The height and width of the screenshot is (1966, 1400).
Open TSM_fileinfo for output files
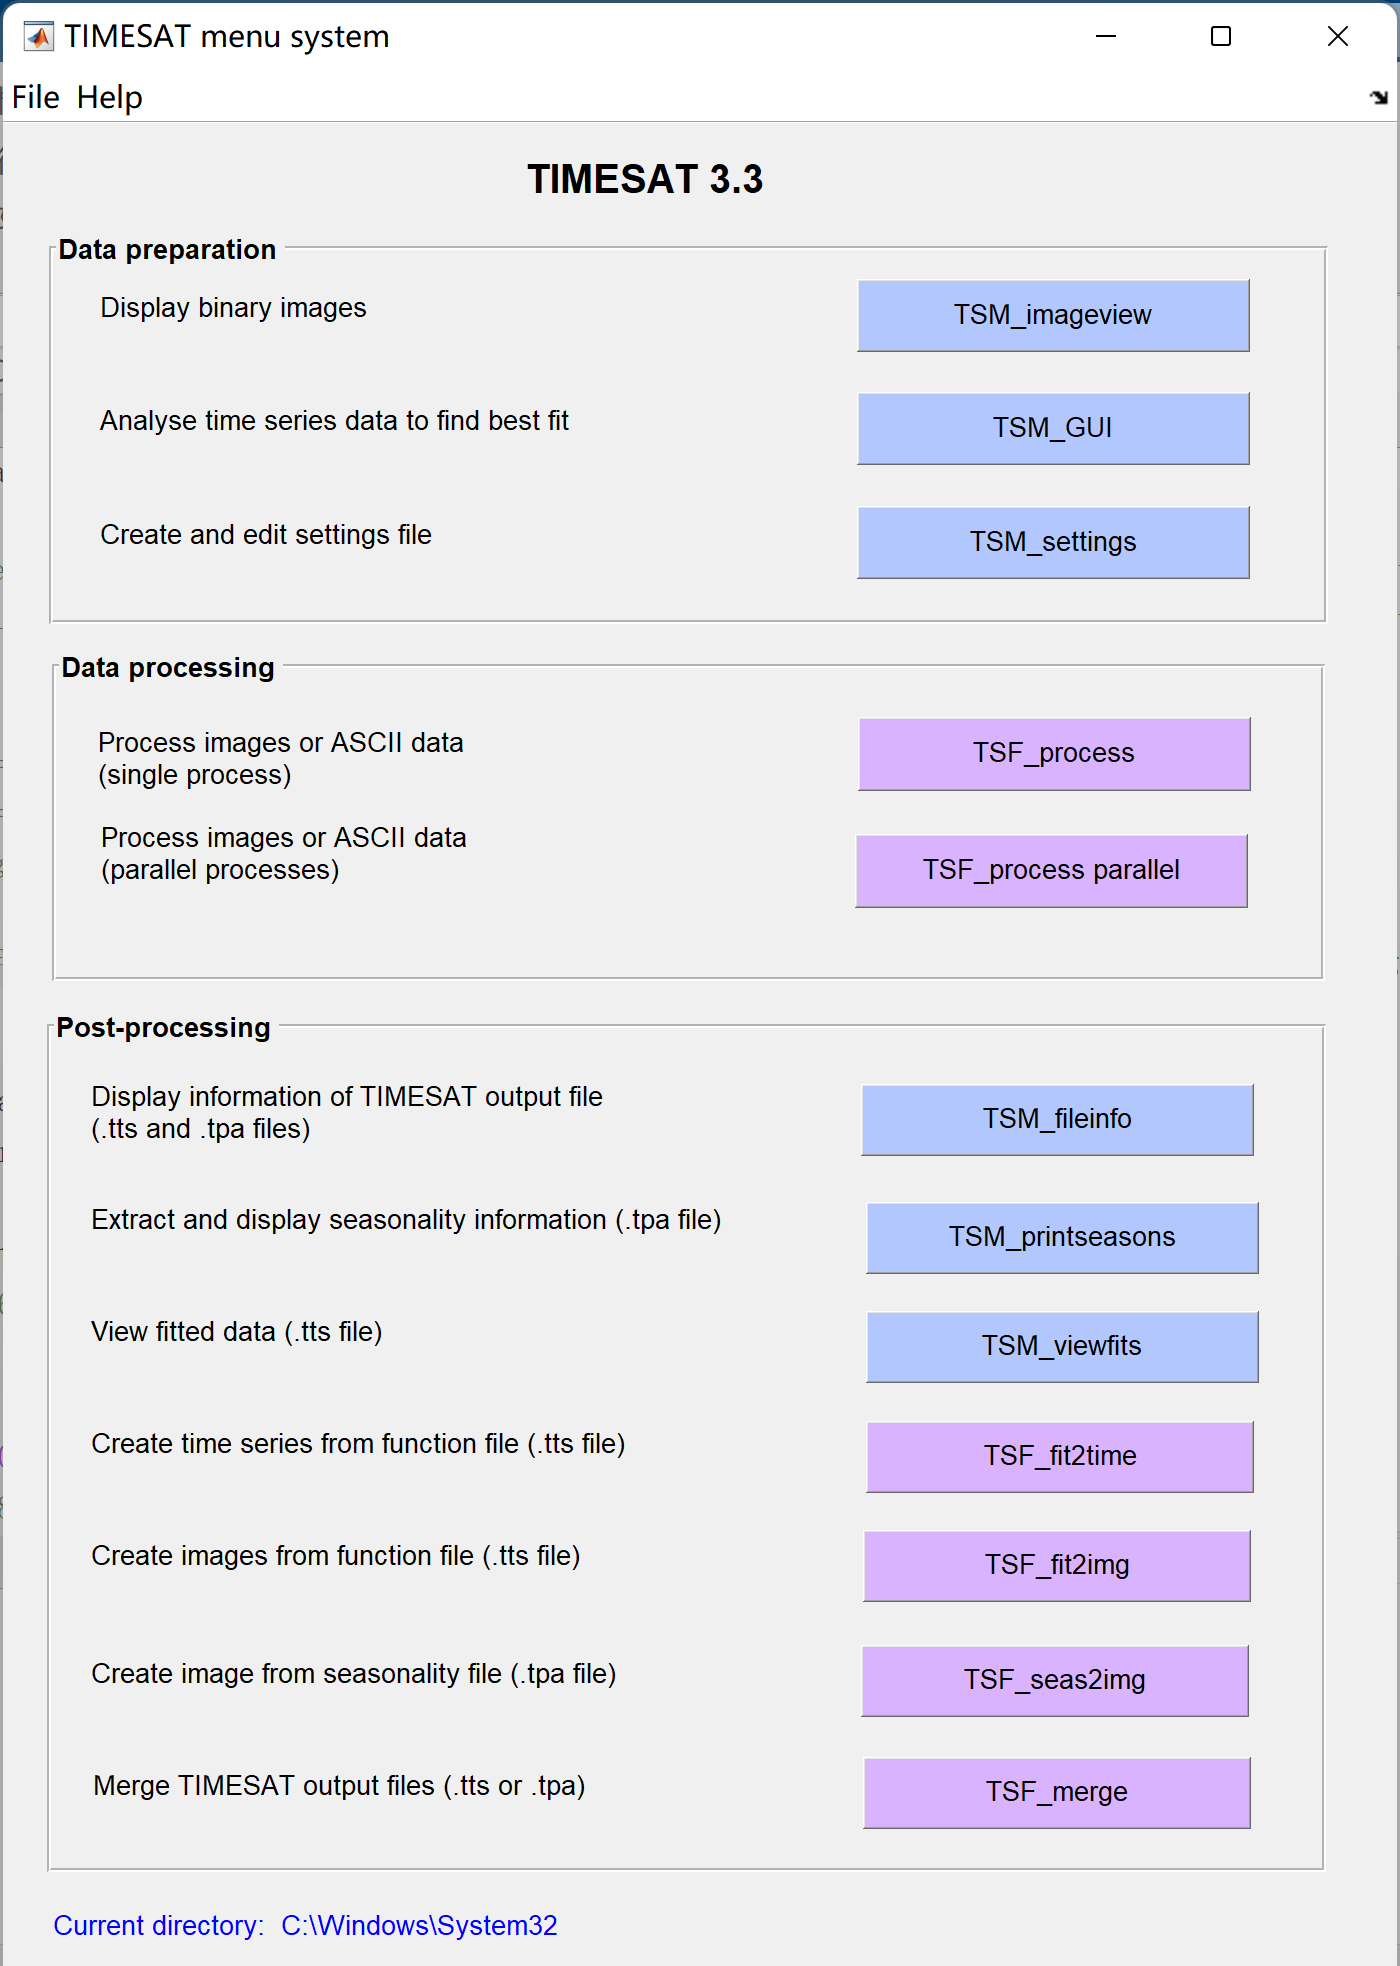coord(1057,1120)
